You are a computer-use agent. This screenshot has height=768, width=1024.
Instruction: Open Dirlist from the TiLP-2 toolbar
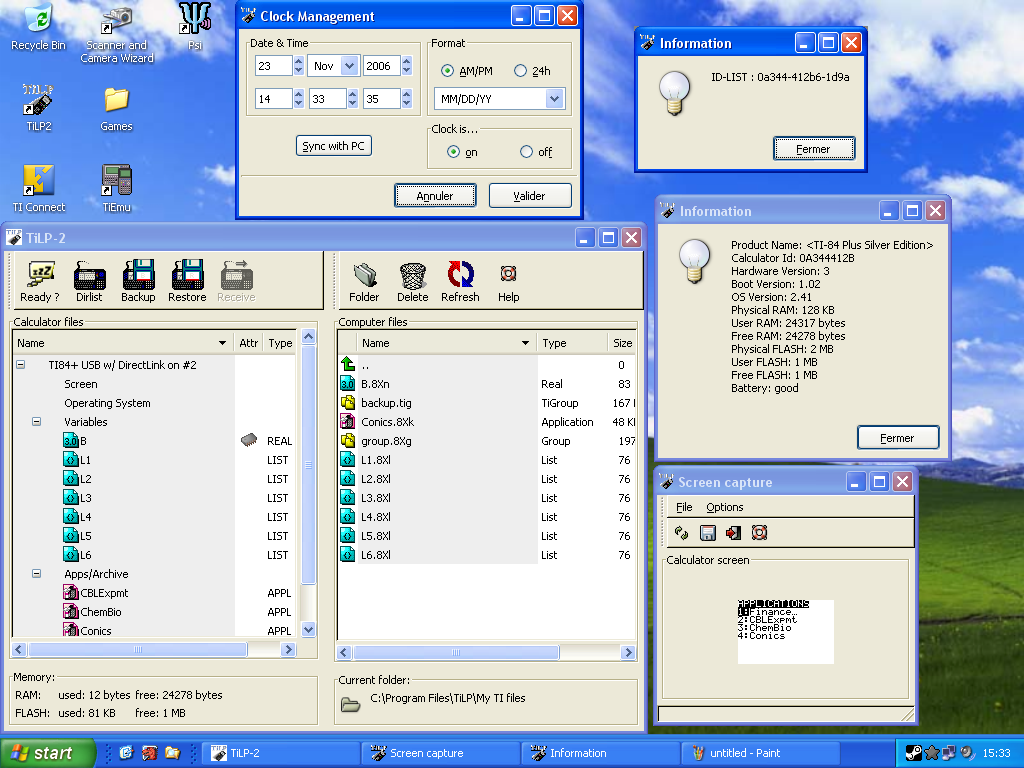[x=89, y=281]
